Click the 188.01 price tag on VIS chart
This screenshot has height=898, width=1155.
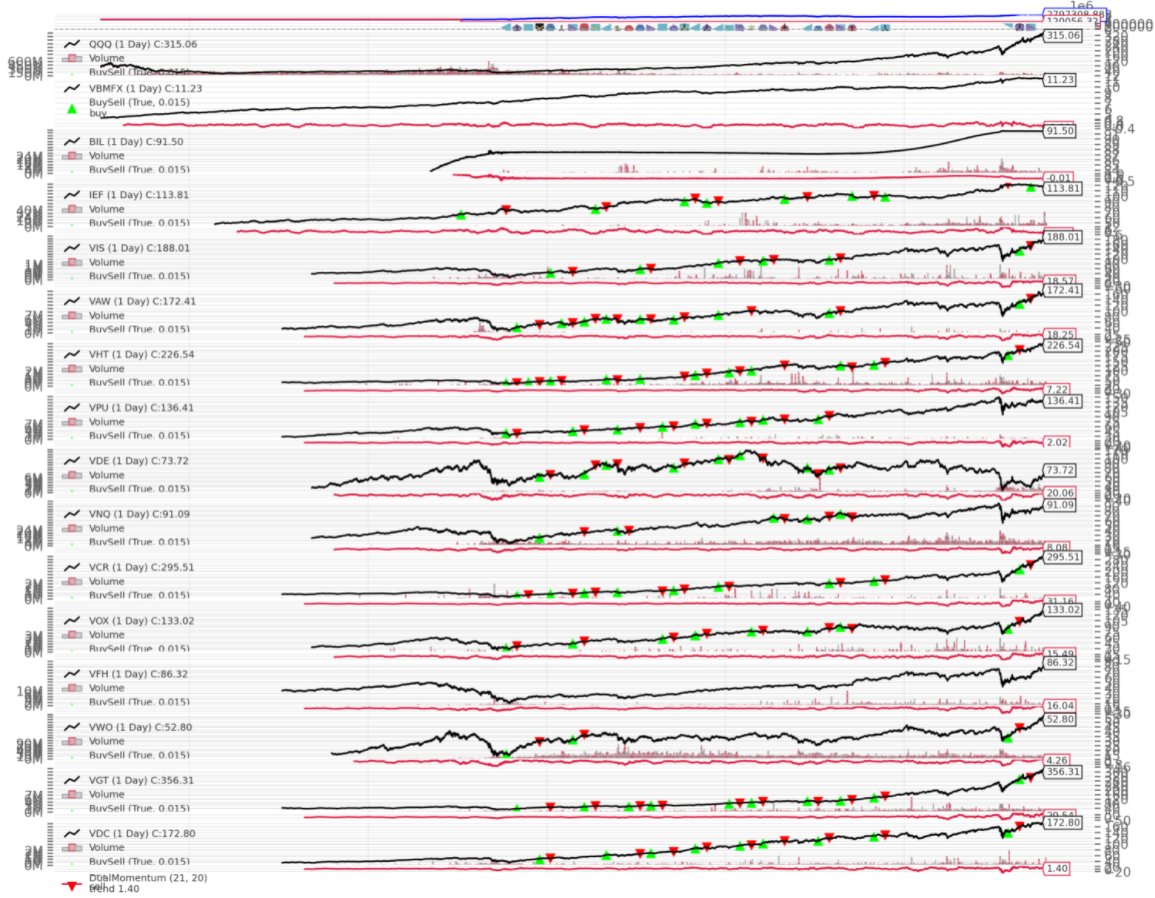(x=1062, y=237)
